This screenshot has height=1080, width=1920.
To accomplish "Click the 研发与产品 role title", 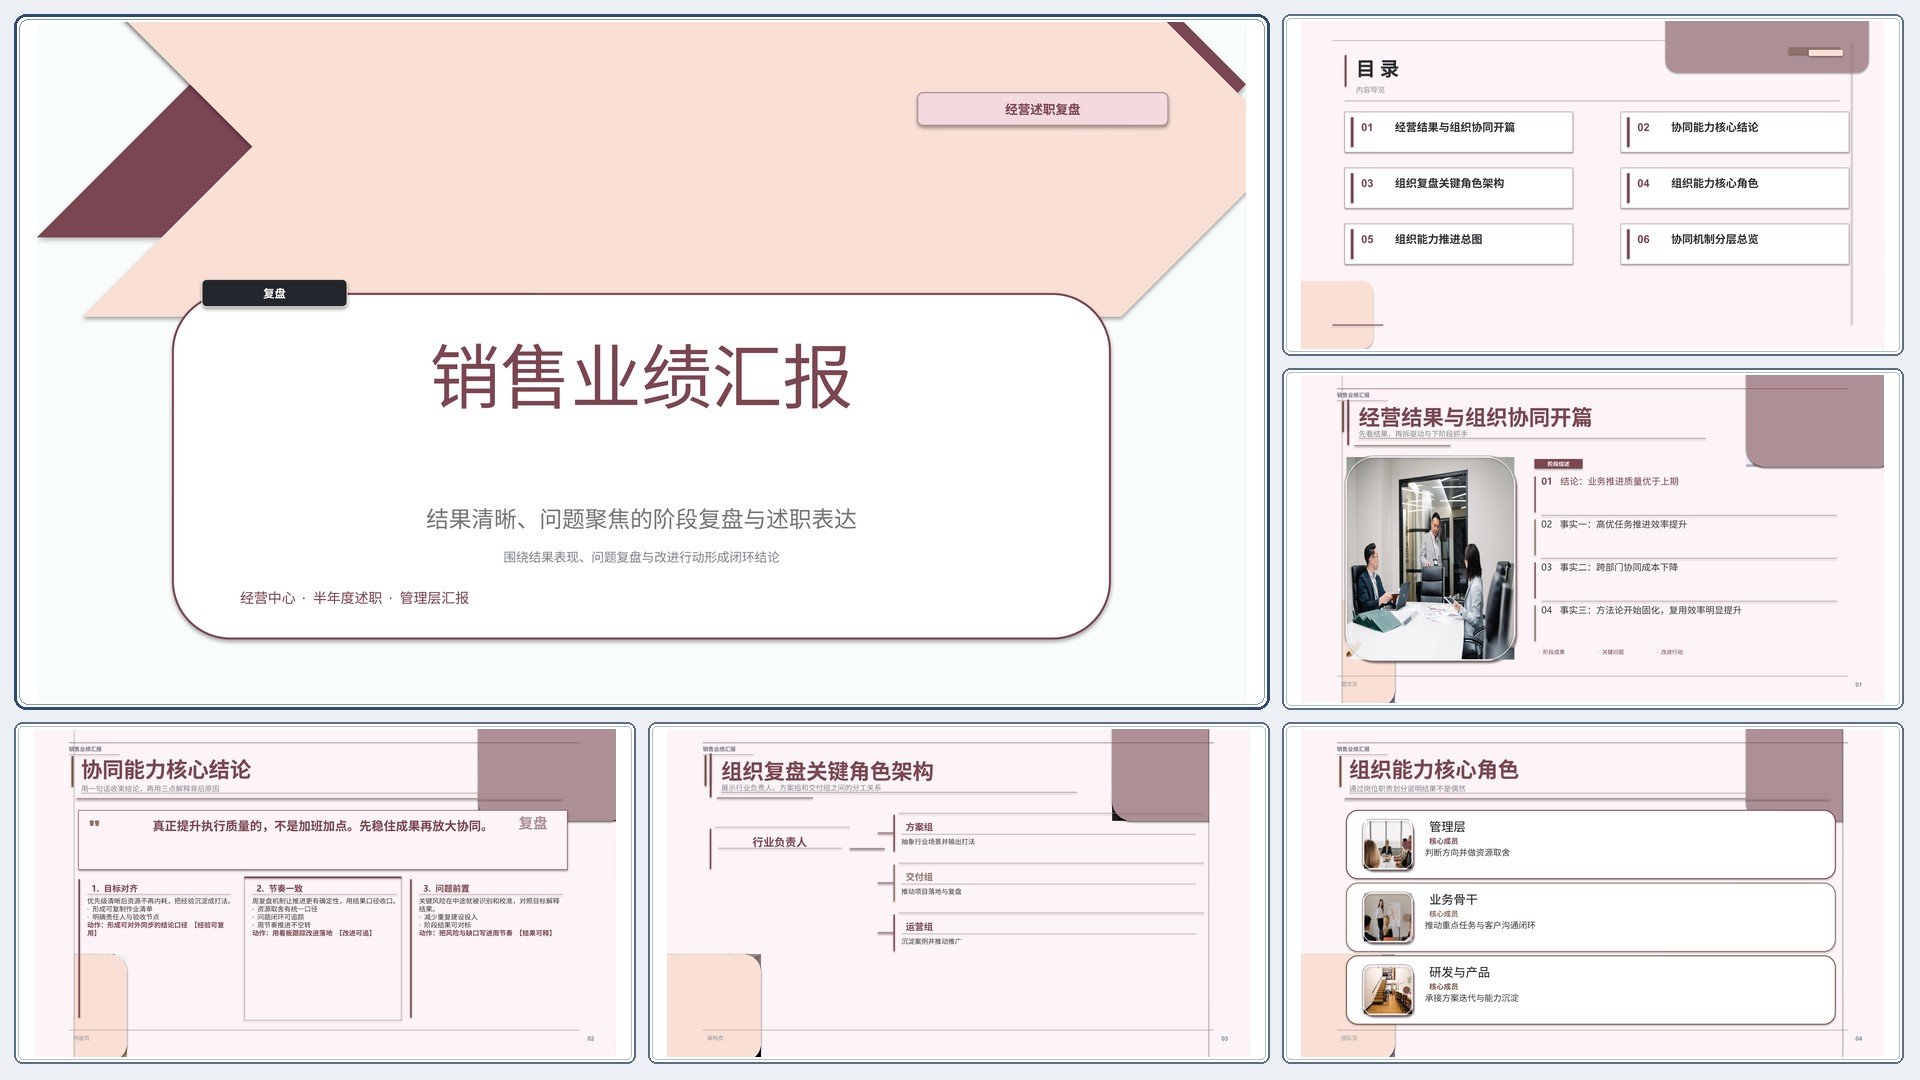I will [1459, 972].
